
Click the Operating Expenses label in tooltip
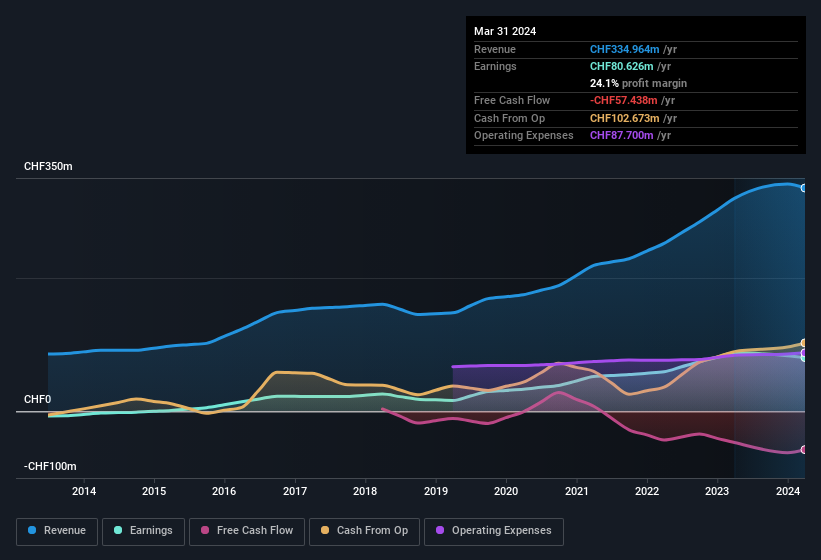[524, 136]
